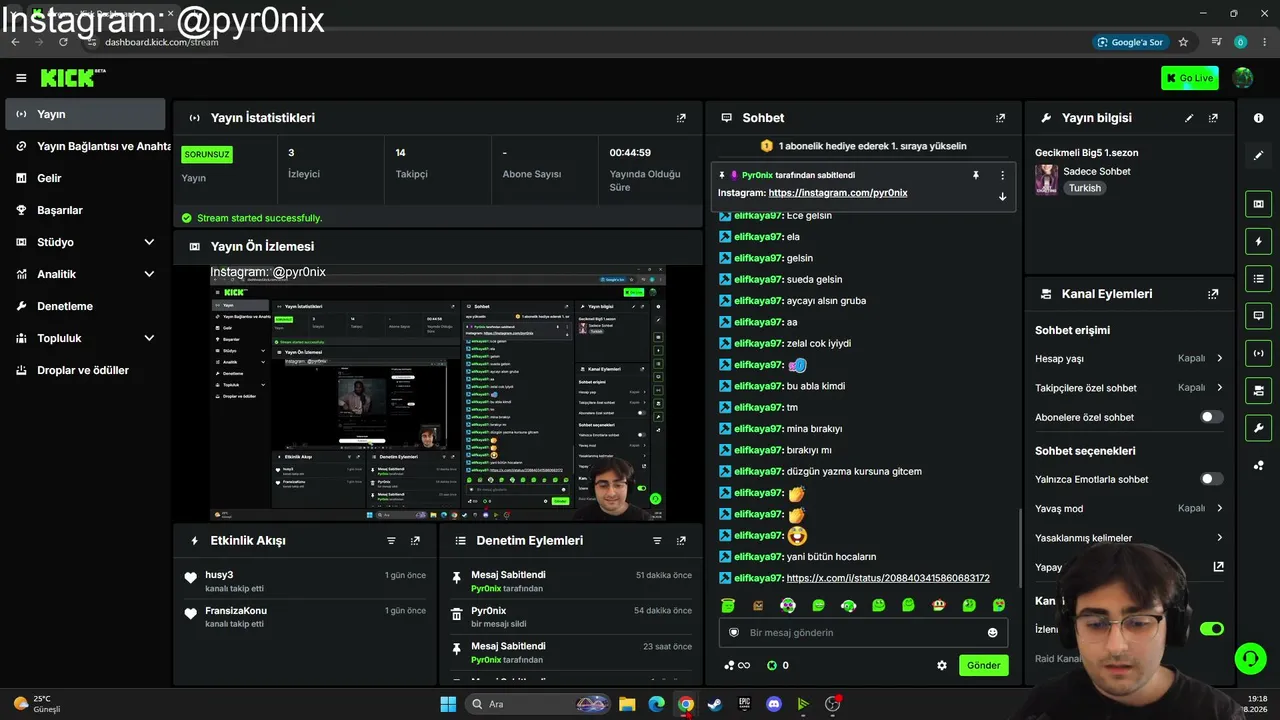Pop out the Etkinlik Akışı panel

tap(415, 541)
